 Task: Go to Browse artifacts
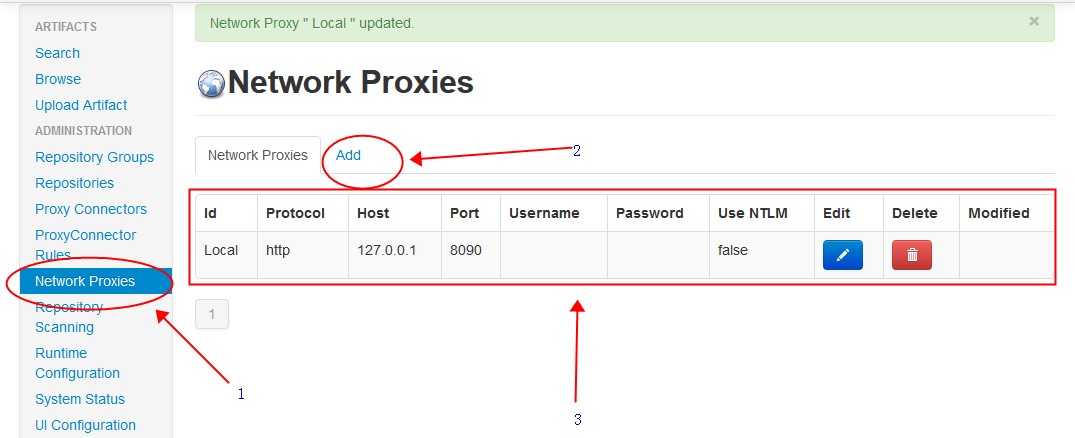pyautogui.click(x=58, y=79)
